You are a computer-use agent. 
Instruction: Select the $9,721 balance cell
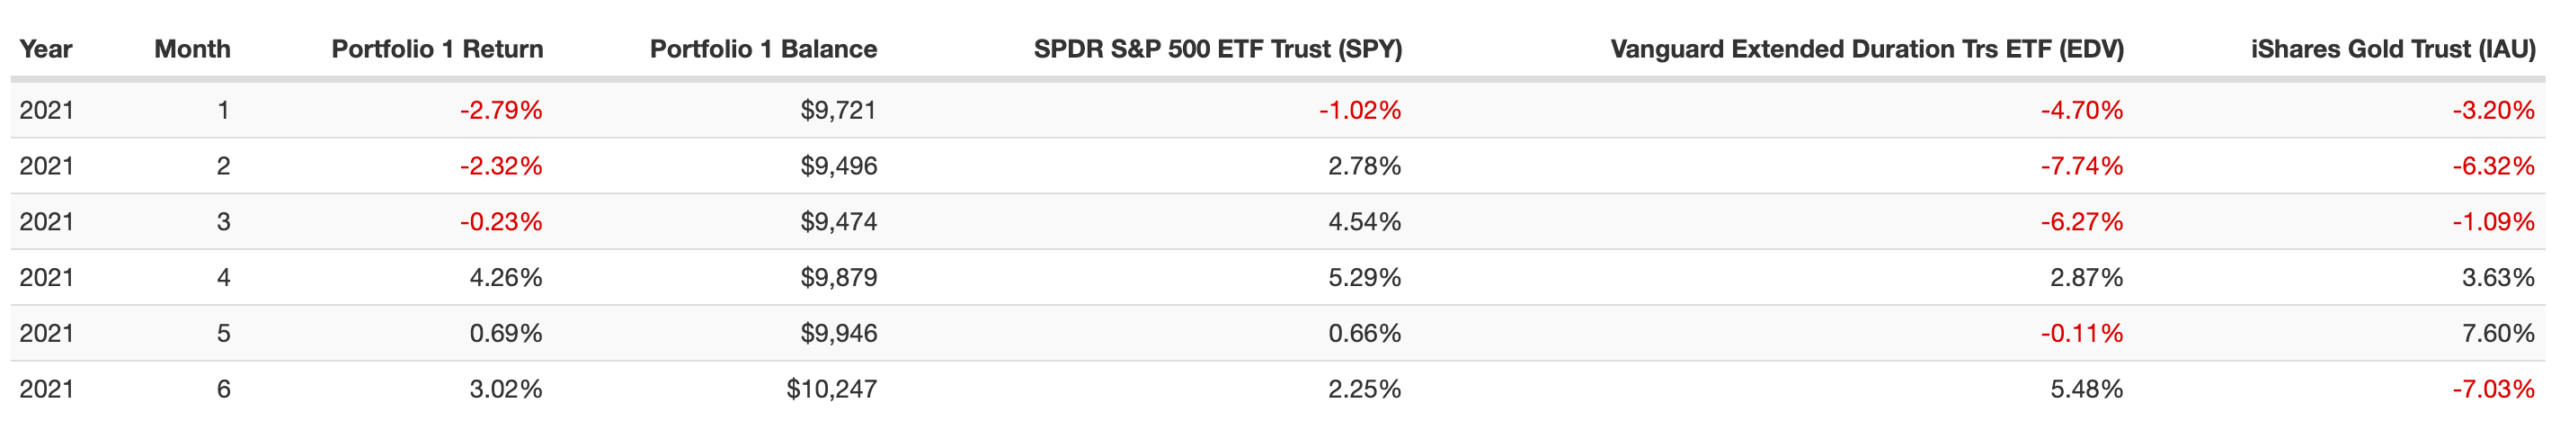point(838,110)
